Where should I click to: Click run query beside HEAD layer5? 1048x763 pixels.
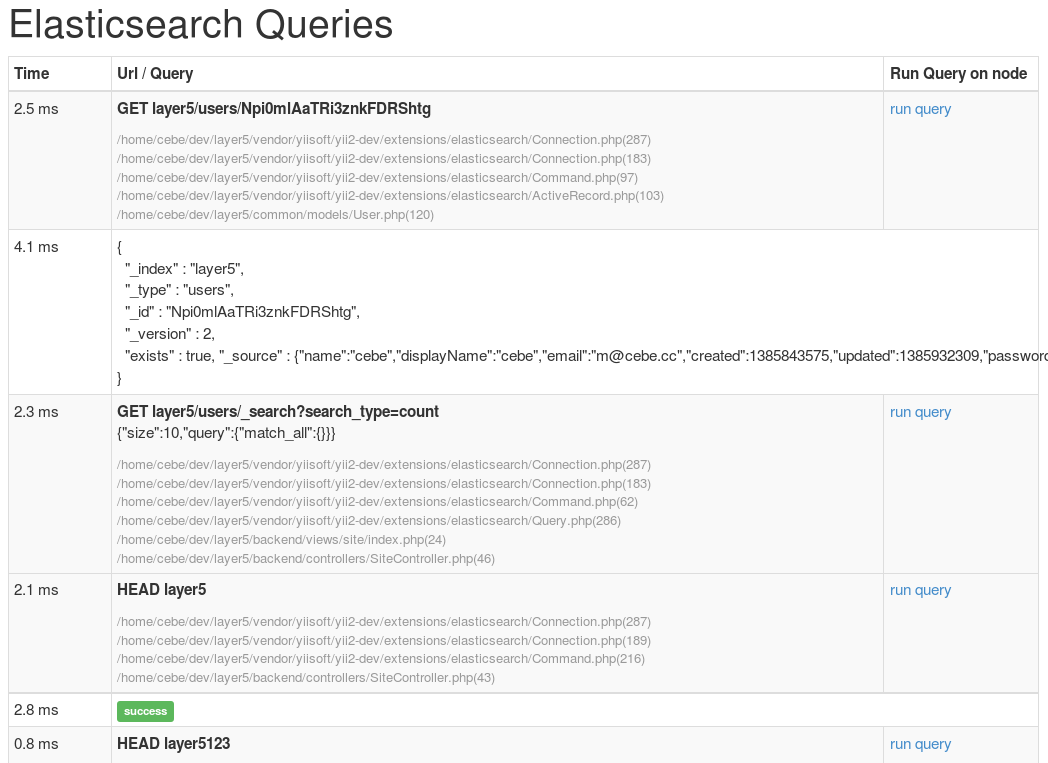coord(920,590)
